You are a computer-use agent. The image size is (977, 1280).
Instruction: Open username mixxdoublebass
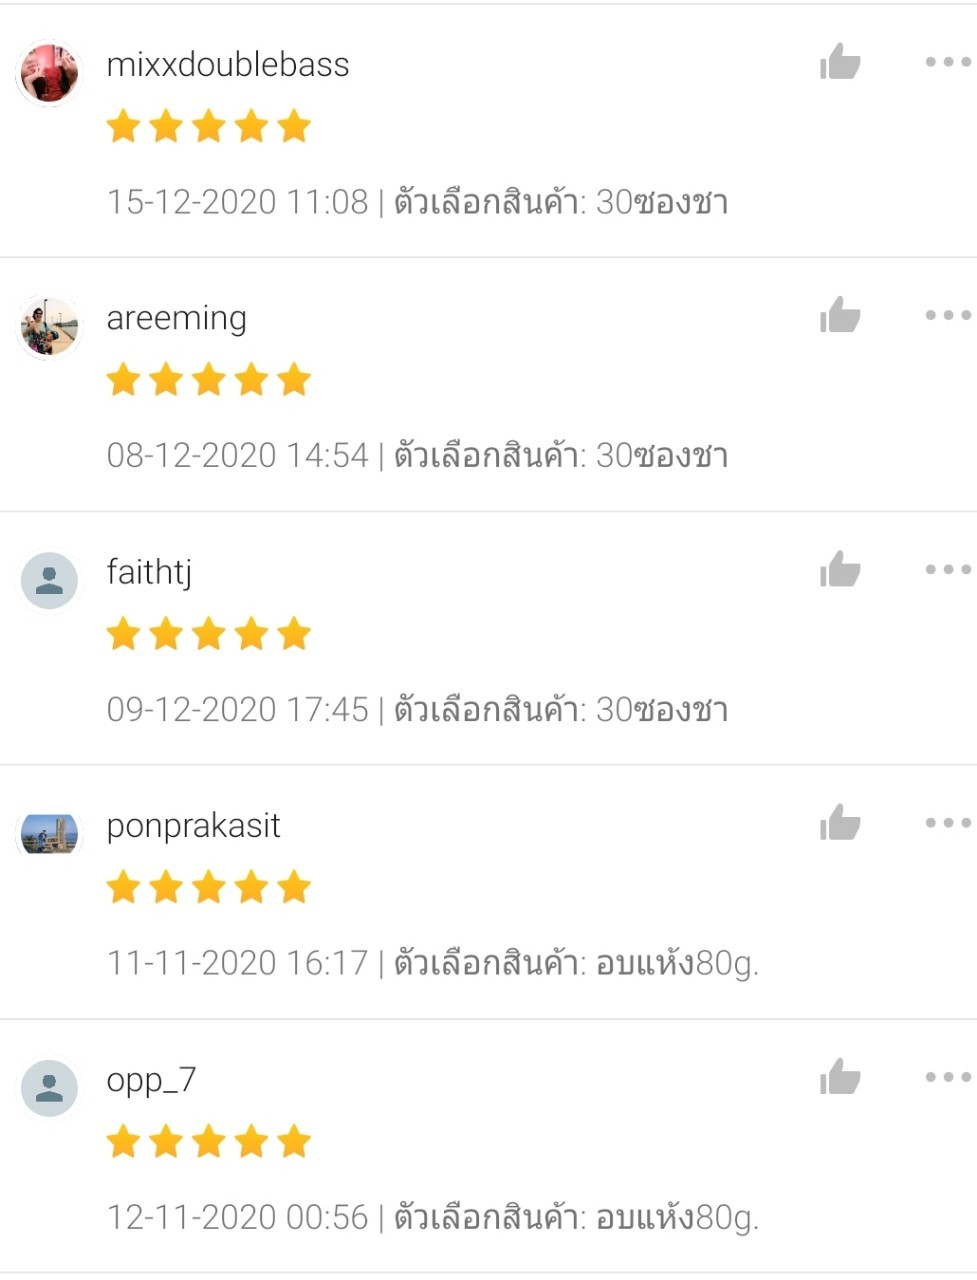(228, 65)
